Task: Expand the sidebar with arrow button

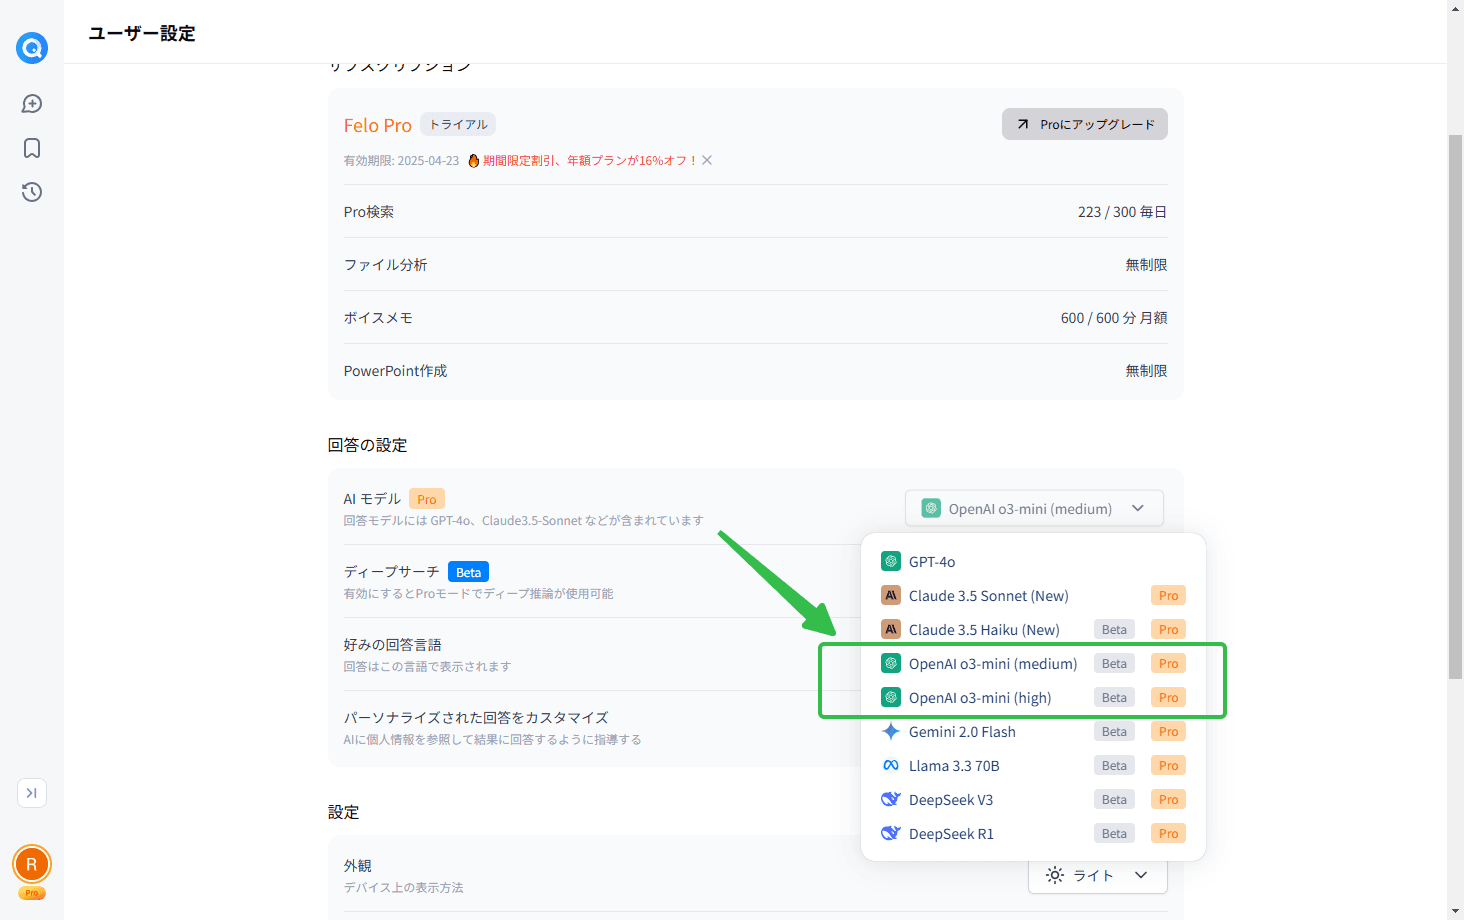Action: click(x=32, y=793)
